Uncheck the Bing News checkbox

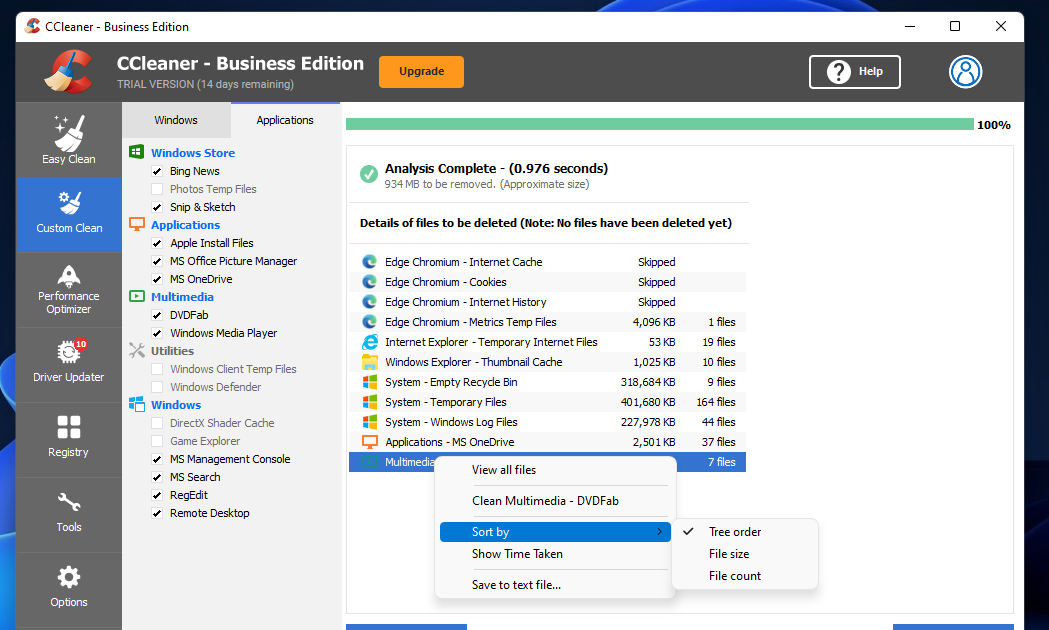[x=157, y=171]
